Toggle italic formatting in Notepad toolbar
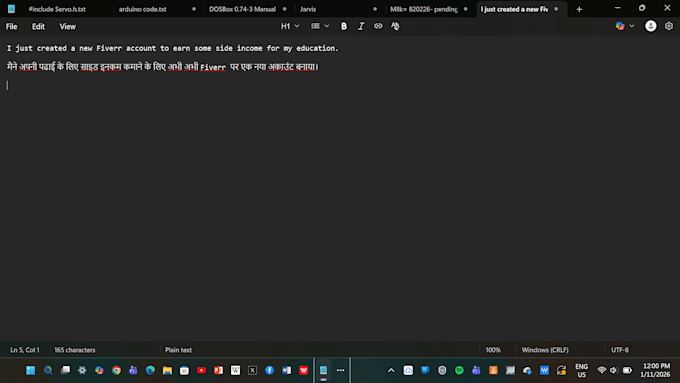This screenshot has width=680, height=383. pos(361,26)
